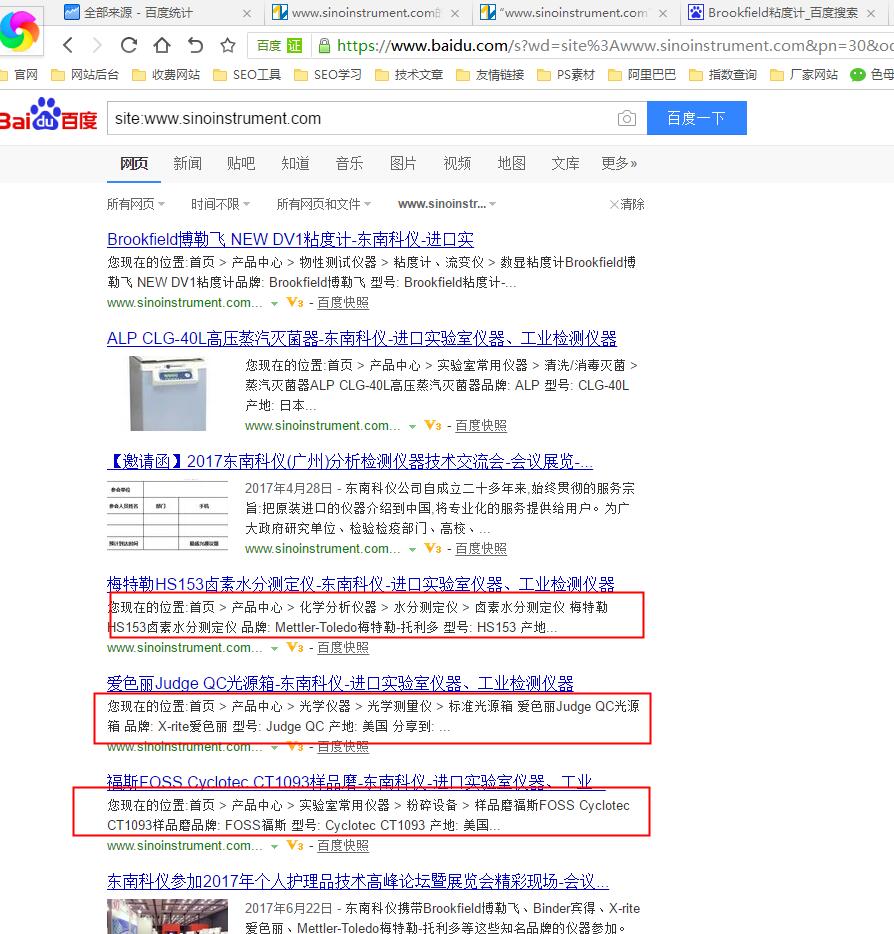894x934 pixels.
Task: Open the 邀请函 form thumbnail image
Action: pyautogui.click(x=167, y=516)
